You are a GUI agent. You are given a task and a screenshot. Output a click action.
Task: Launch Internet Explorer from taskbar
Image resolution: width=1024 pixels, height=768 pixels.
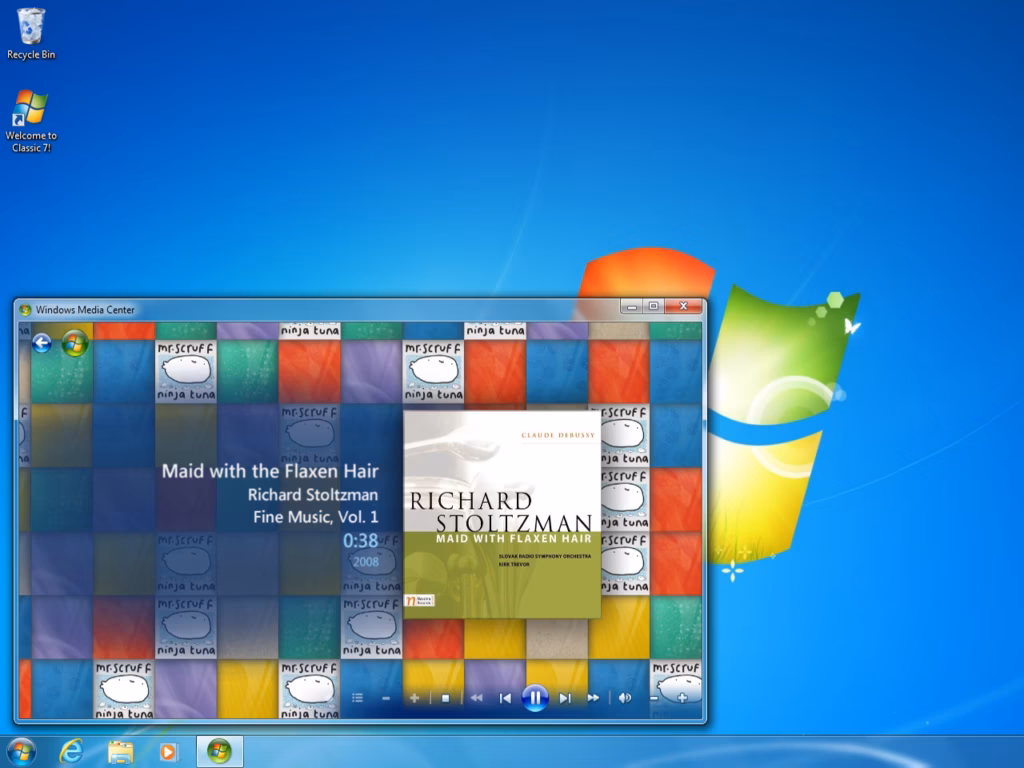pos(71,752)
